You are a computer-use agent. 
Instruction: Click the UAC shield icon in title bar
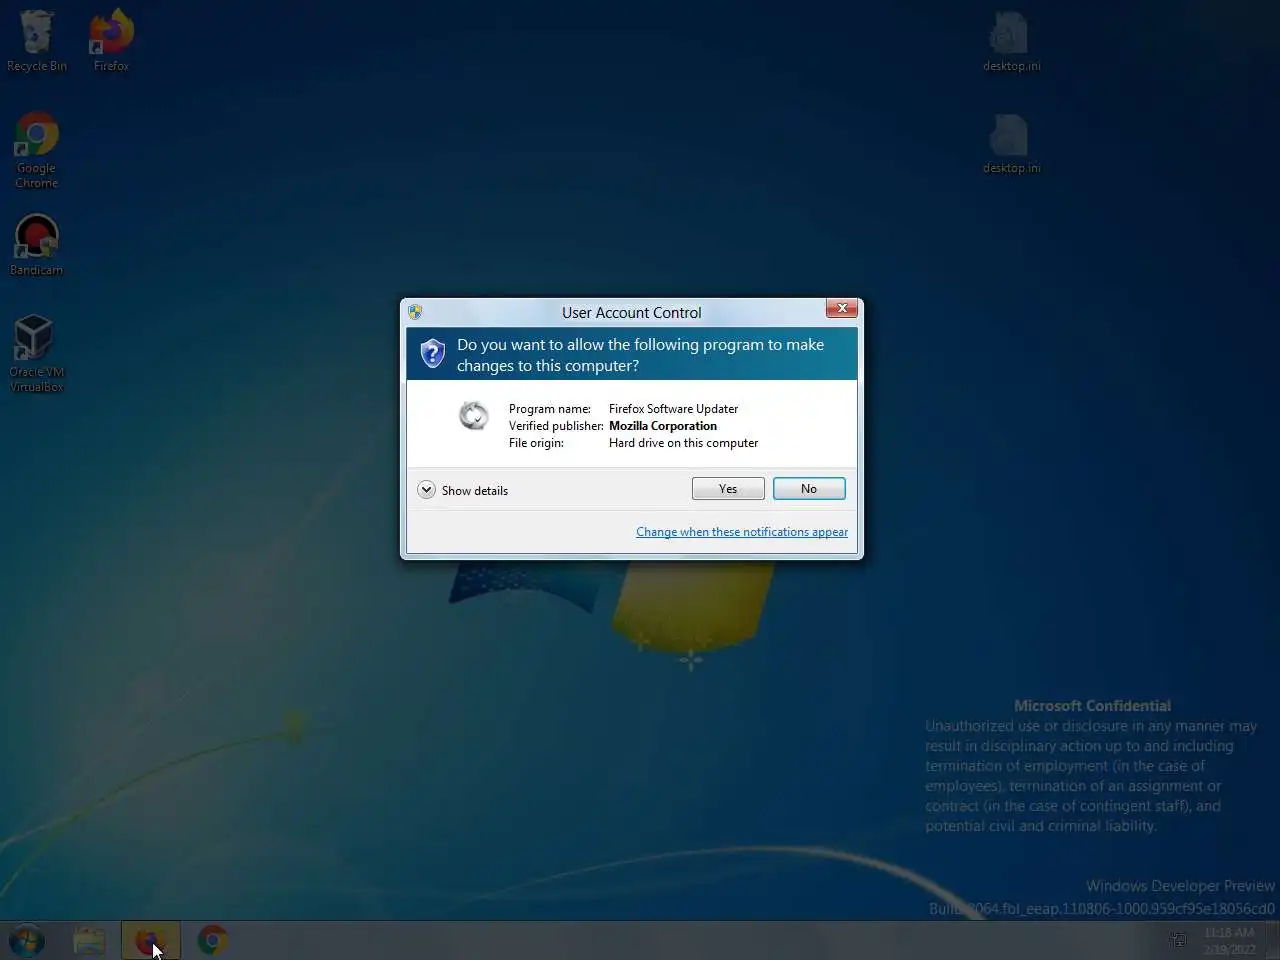[x=415, y=312]
